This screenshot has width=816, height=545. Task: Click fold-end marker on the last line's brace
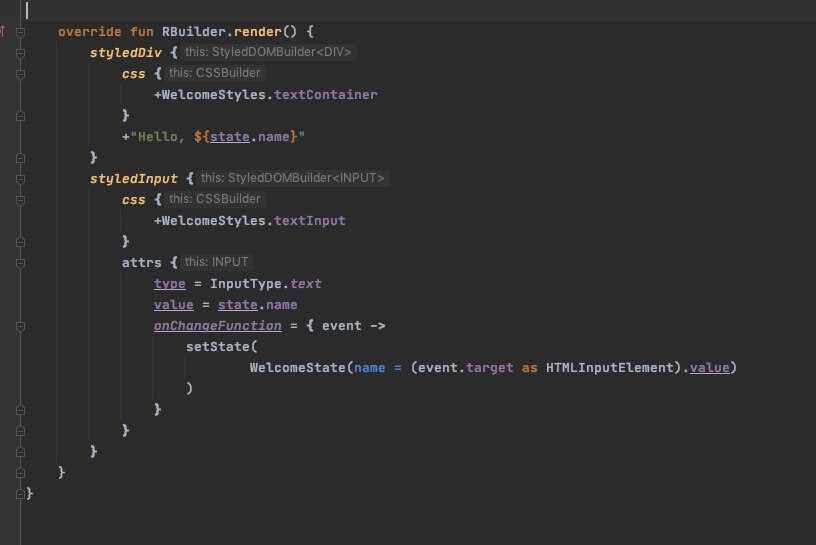point(20,494)
